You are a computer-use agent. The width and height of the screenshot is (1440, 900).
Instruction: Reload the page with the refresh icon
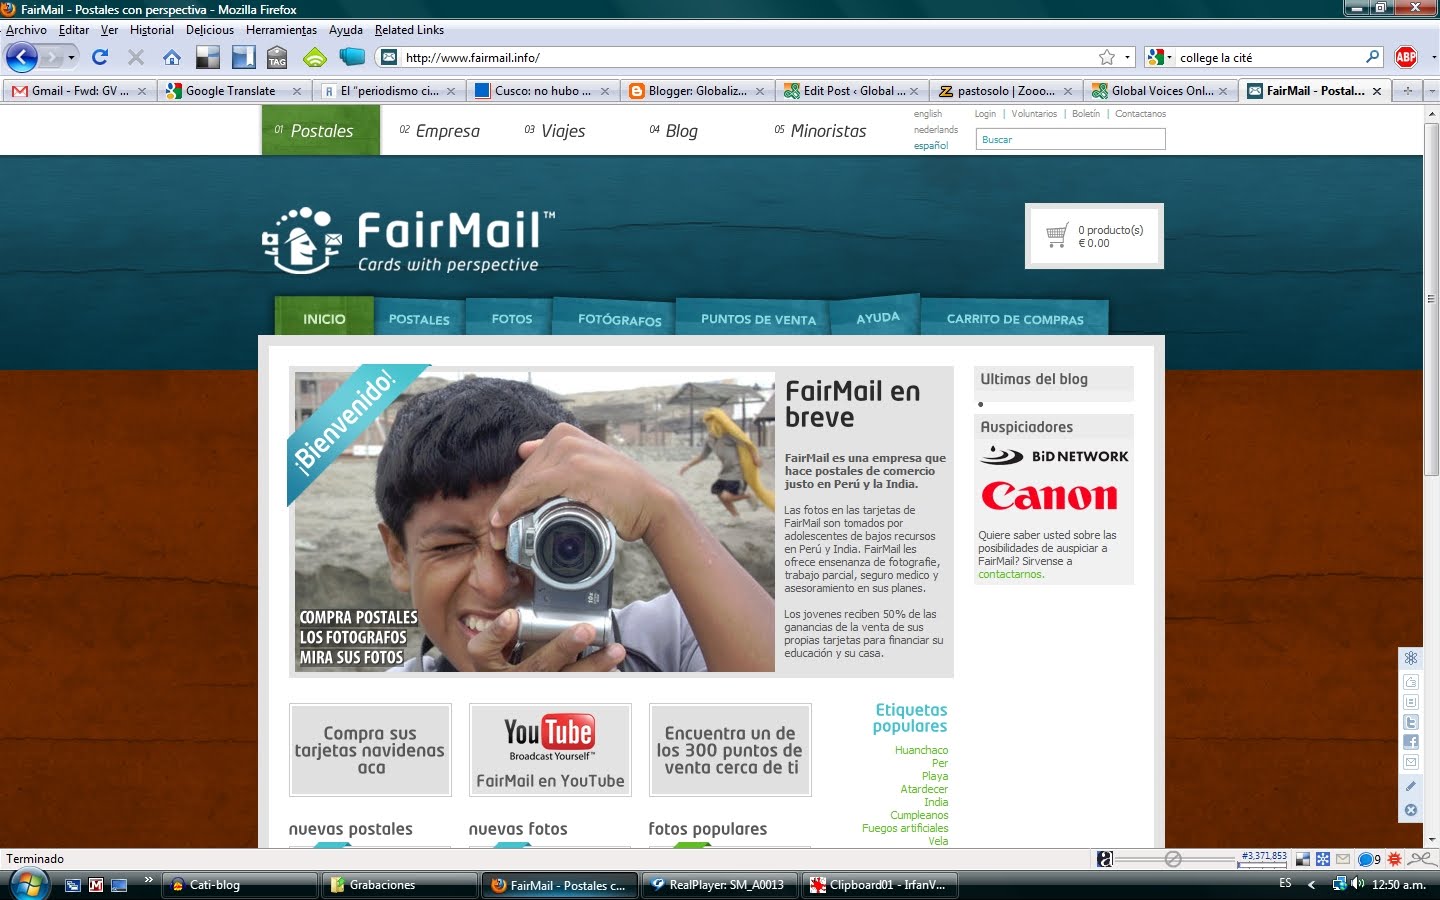100,57
